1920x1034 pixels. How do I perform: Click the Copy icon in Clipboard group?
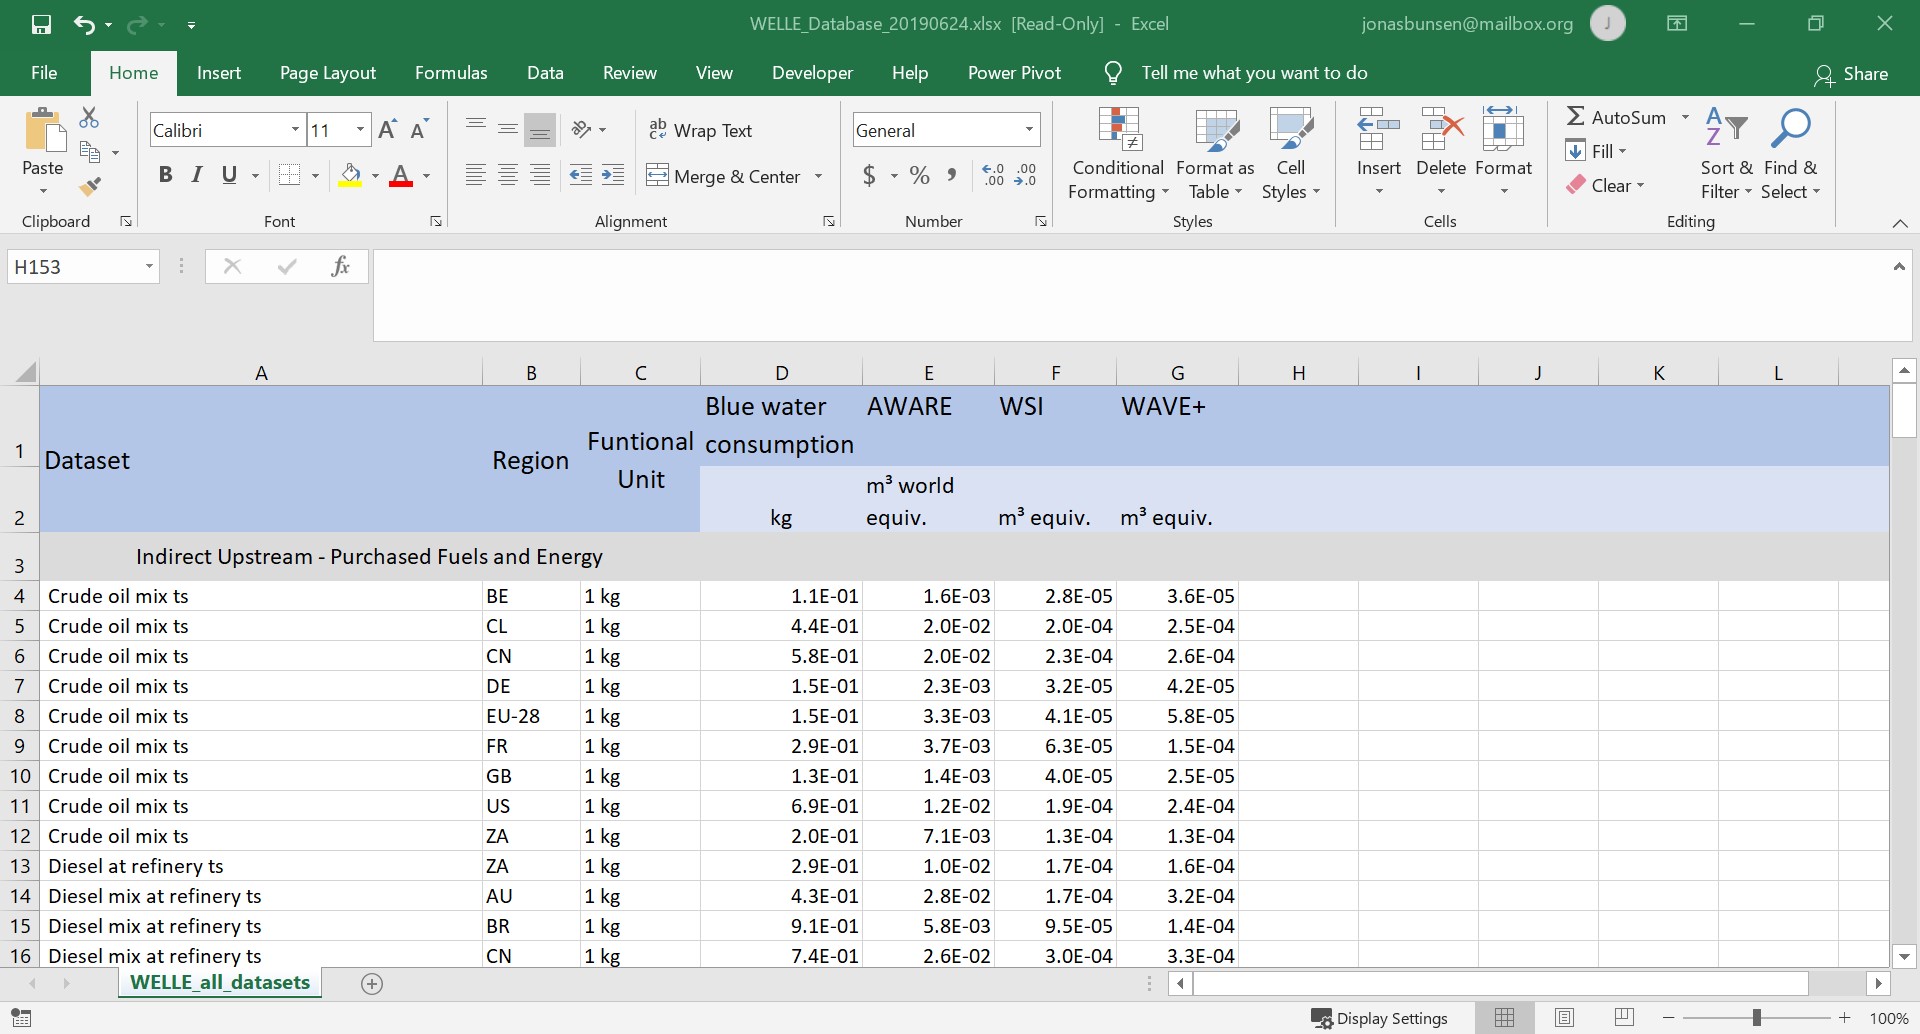click(90, 152)
